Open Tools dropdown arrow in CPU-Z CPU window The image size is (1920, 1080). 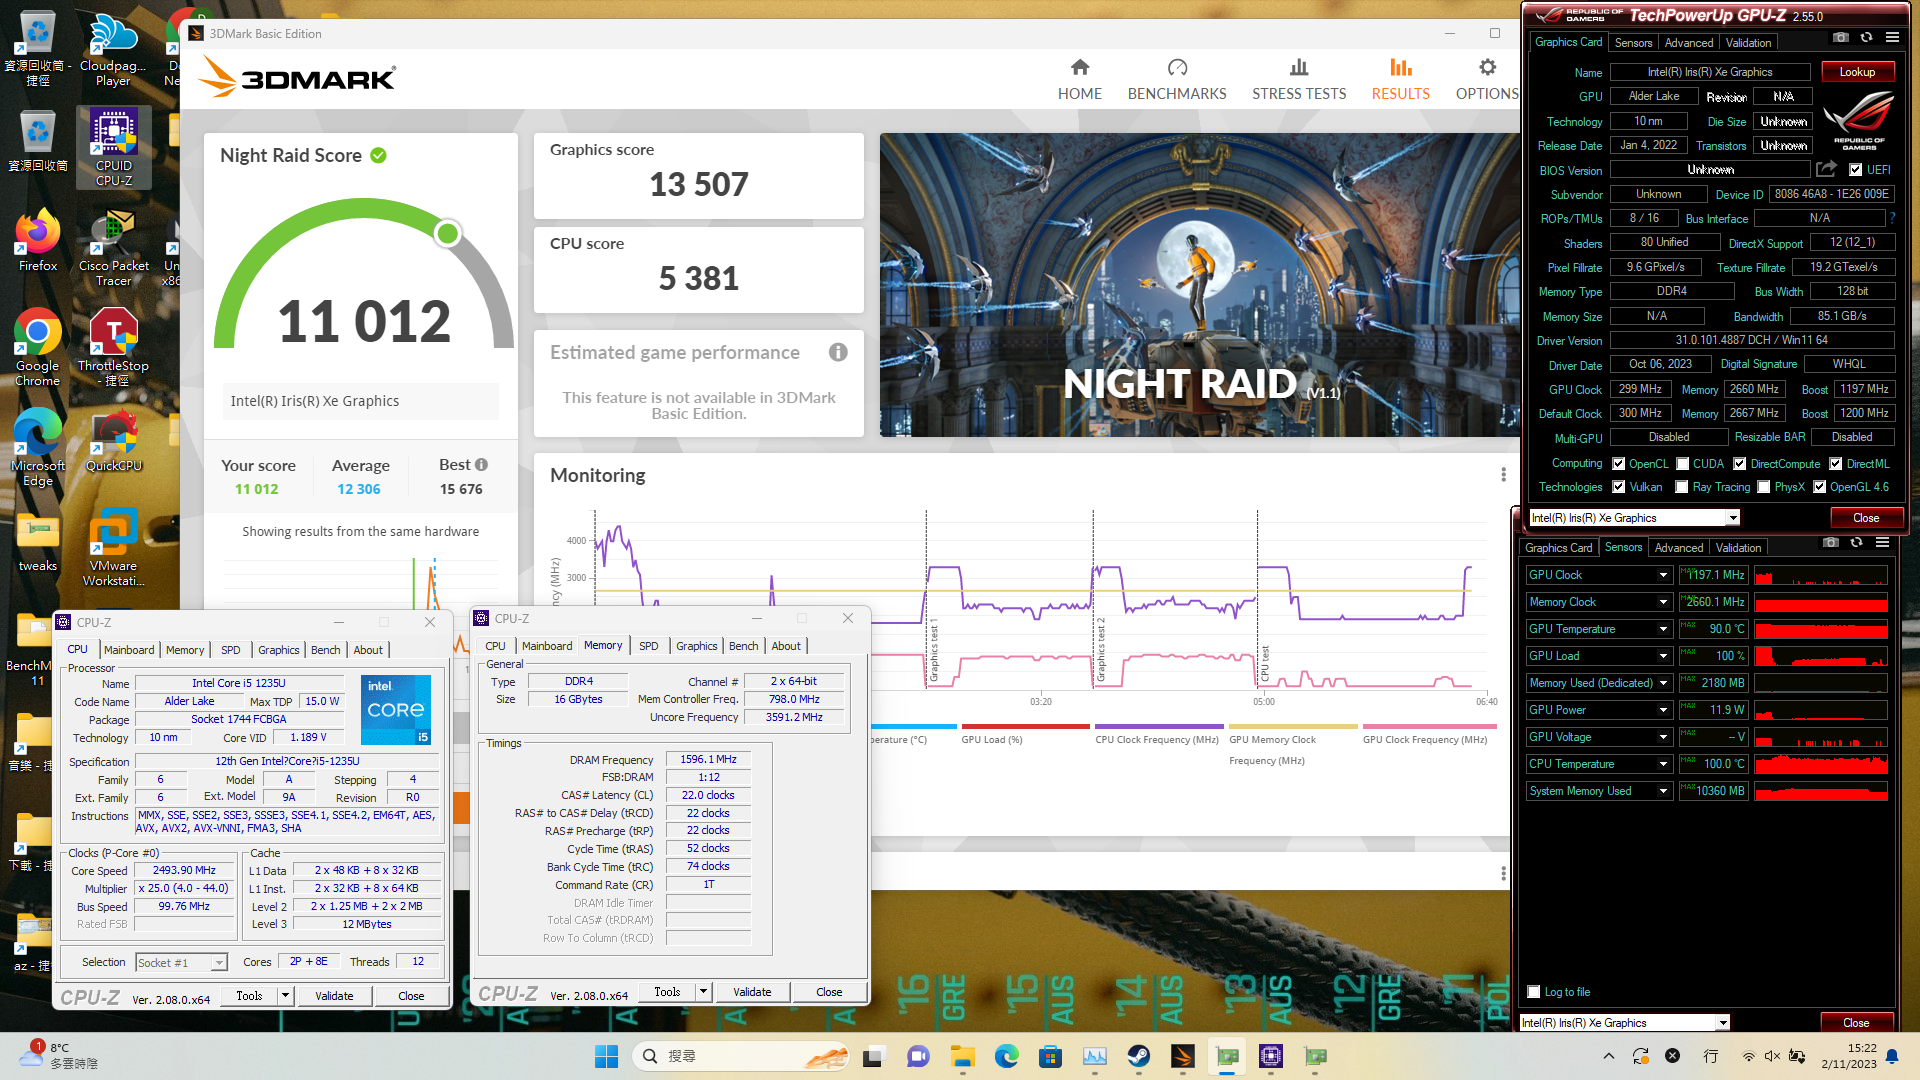click(285, 996)
